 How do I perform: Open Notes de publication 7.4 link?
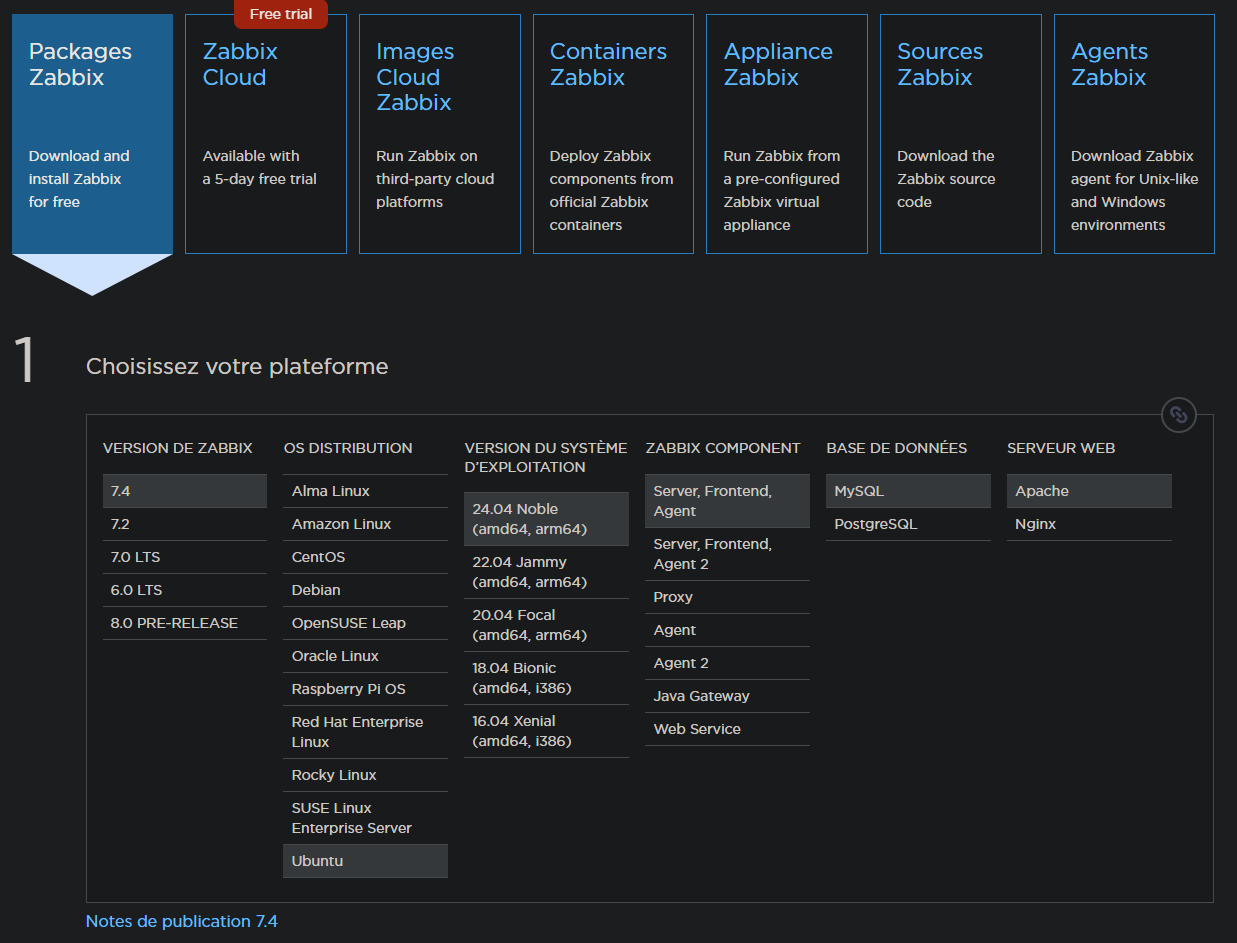181,921
